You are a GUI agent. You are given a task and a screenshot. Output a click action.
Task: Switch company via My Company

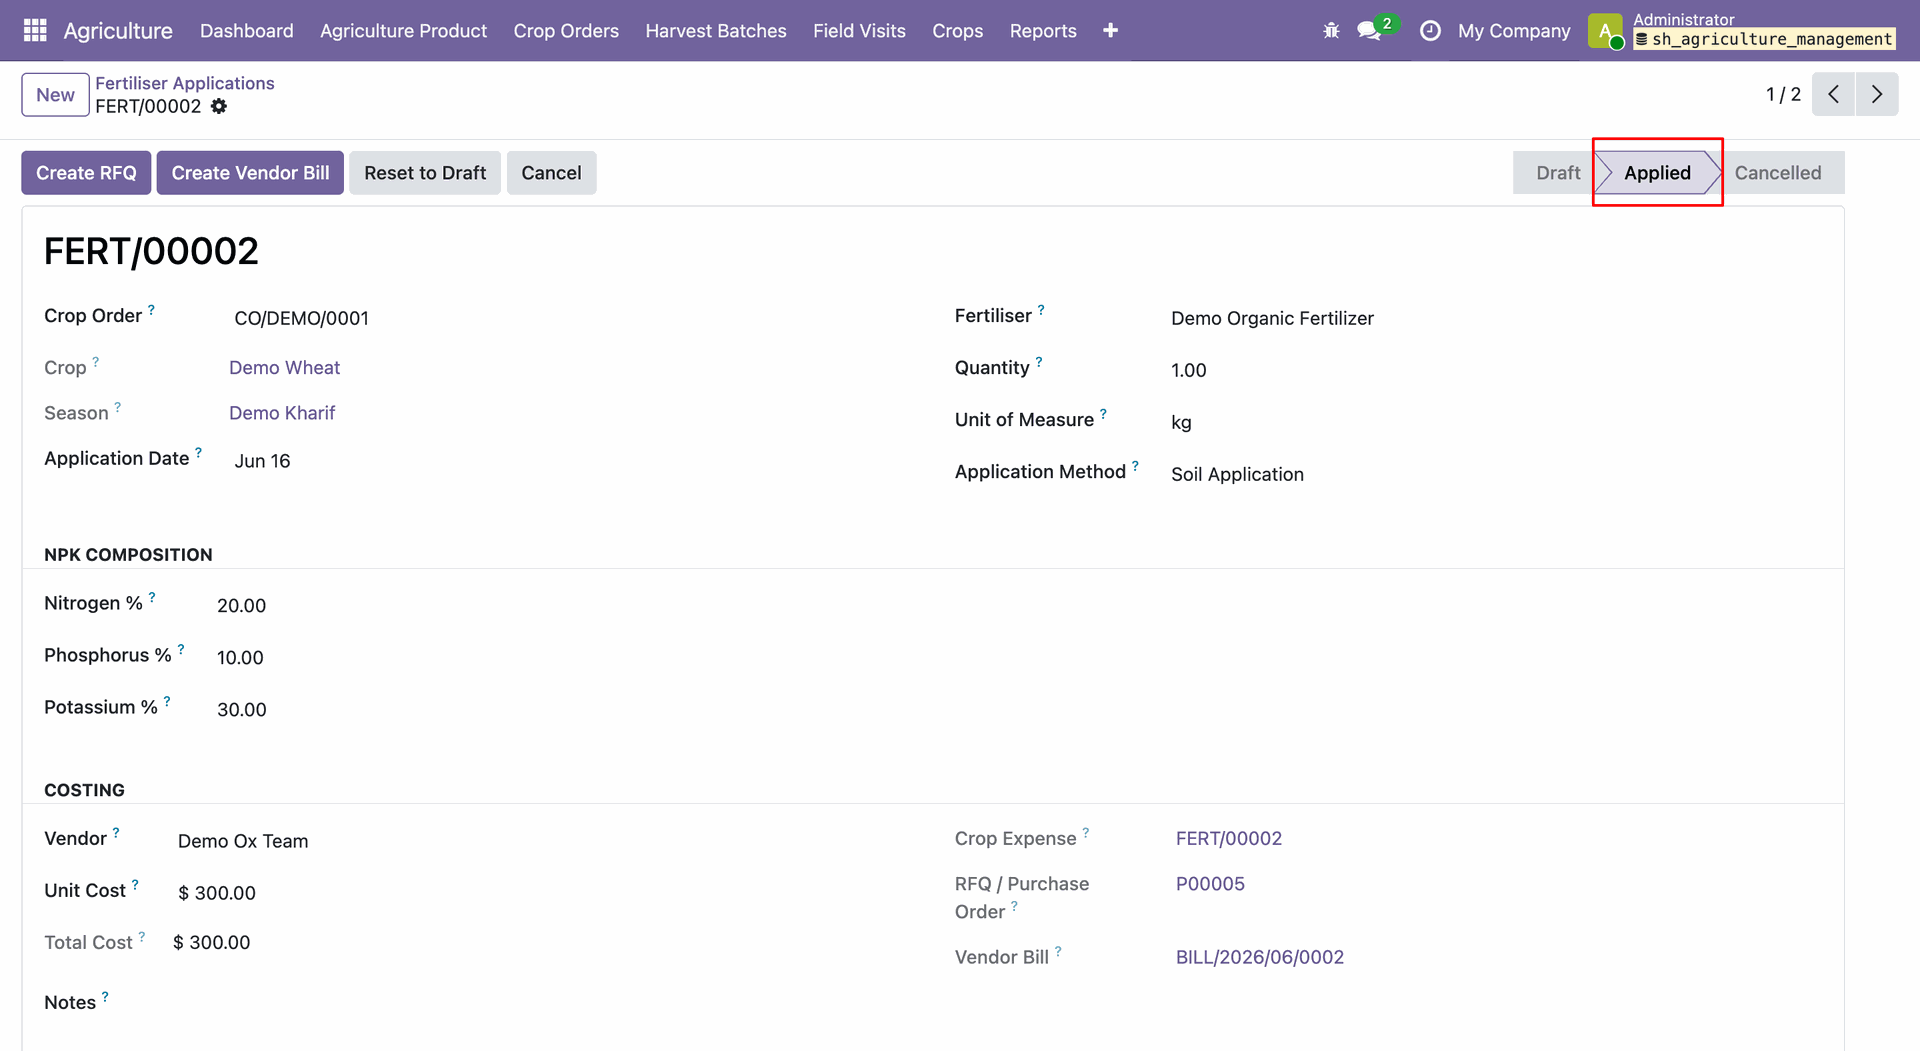(1513, 31)
